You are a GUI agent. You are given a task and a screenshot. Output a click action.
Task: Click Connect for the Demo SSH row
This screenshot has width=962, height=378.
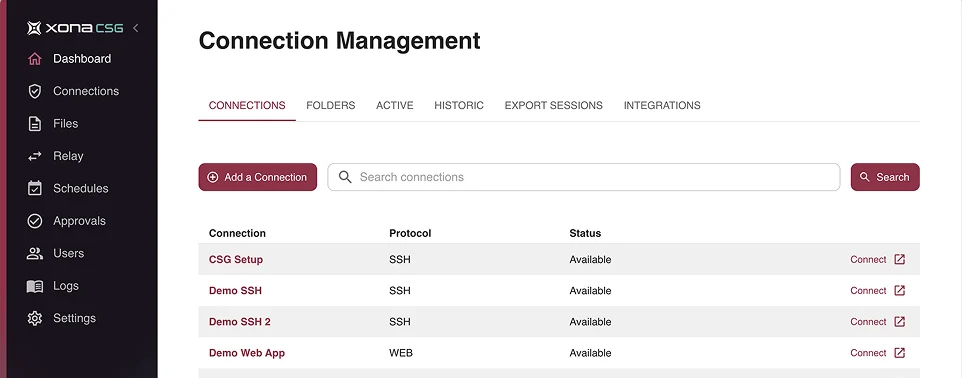click(868, 291)
